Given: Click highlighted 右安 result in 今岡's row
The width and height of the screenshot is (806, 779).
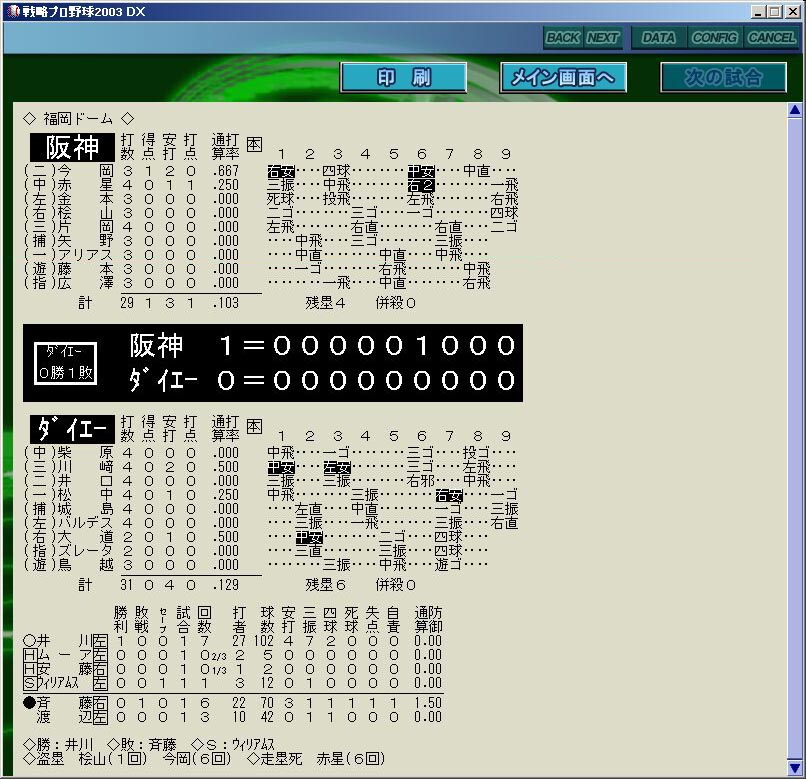Looking at the screenshot, I should coord(281,171).
